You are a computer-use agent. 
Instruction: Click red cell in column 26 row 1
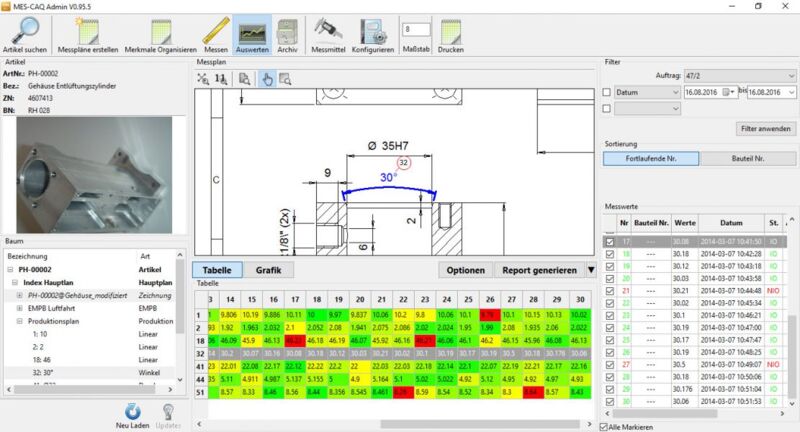(x=490, y=315)
